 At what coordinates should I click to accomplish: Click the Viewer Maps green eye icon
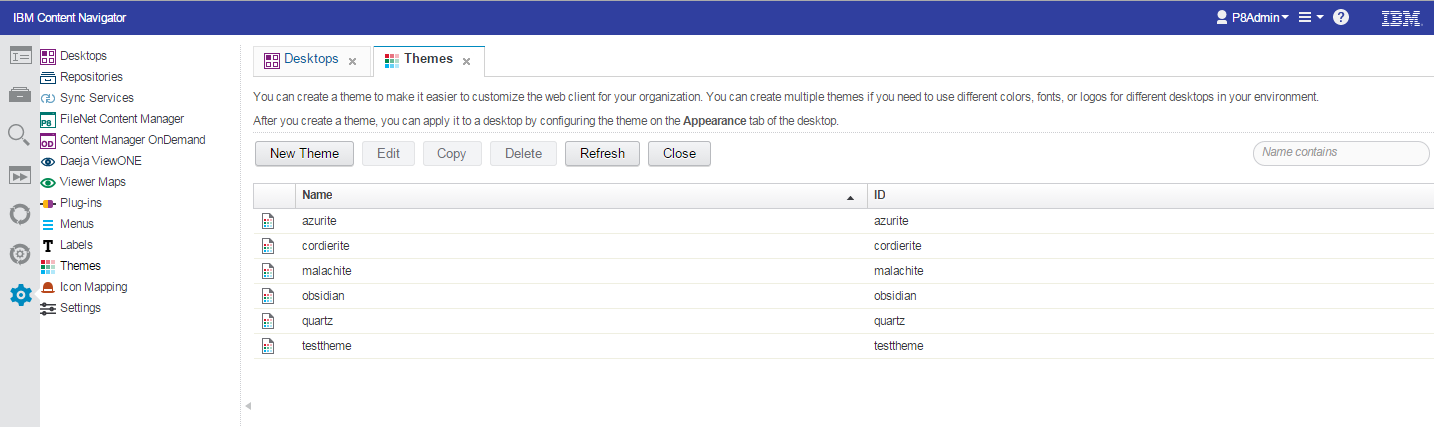48,182
